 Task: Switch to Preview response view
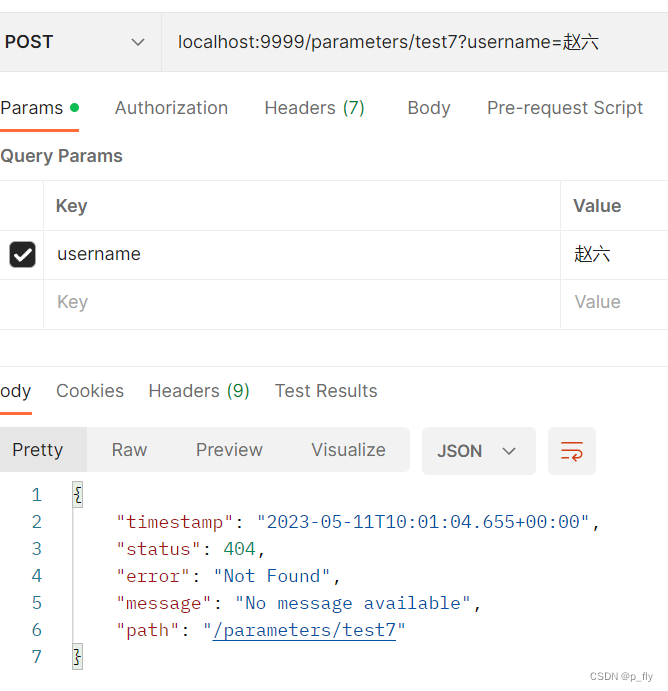(x=229, y=450)
